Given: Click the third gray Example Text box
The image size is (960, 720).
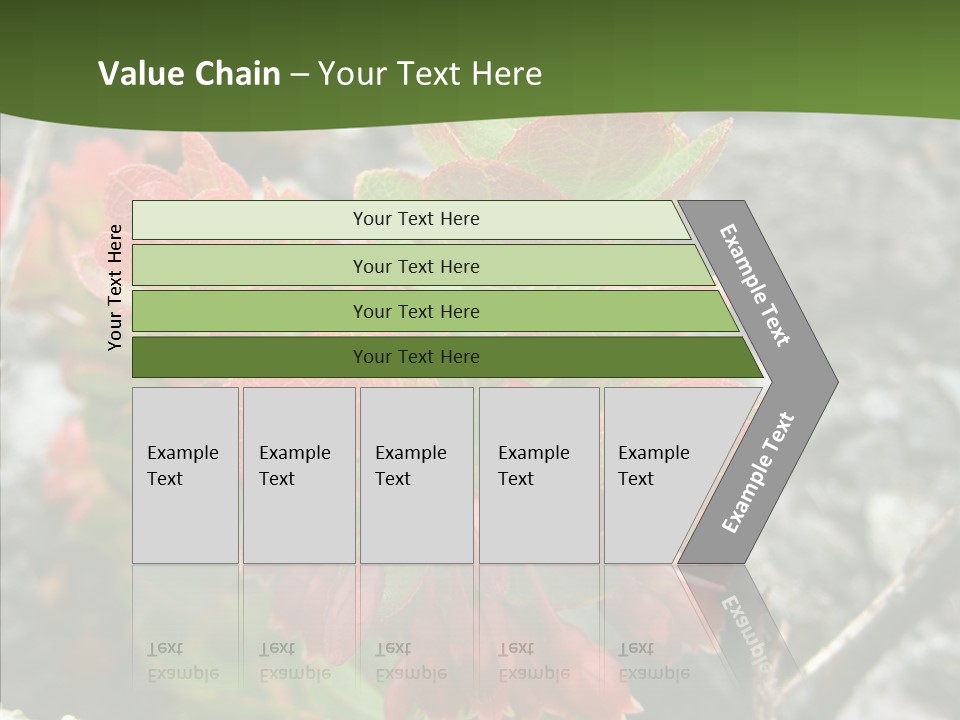Looking at the screenshot, I should click(416, 474).
